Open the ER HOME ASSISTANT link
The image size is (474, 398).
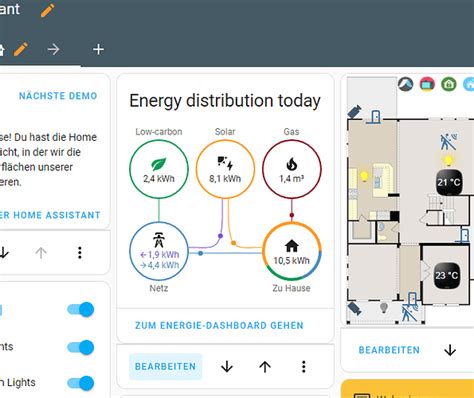coord(50,215)
